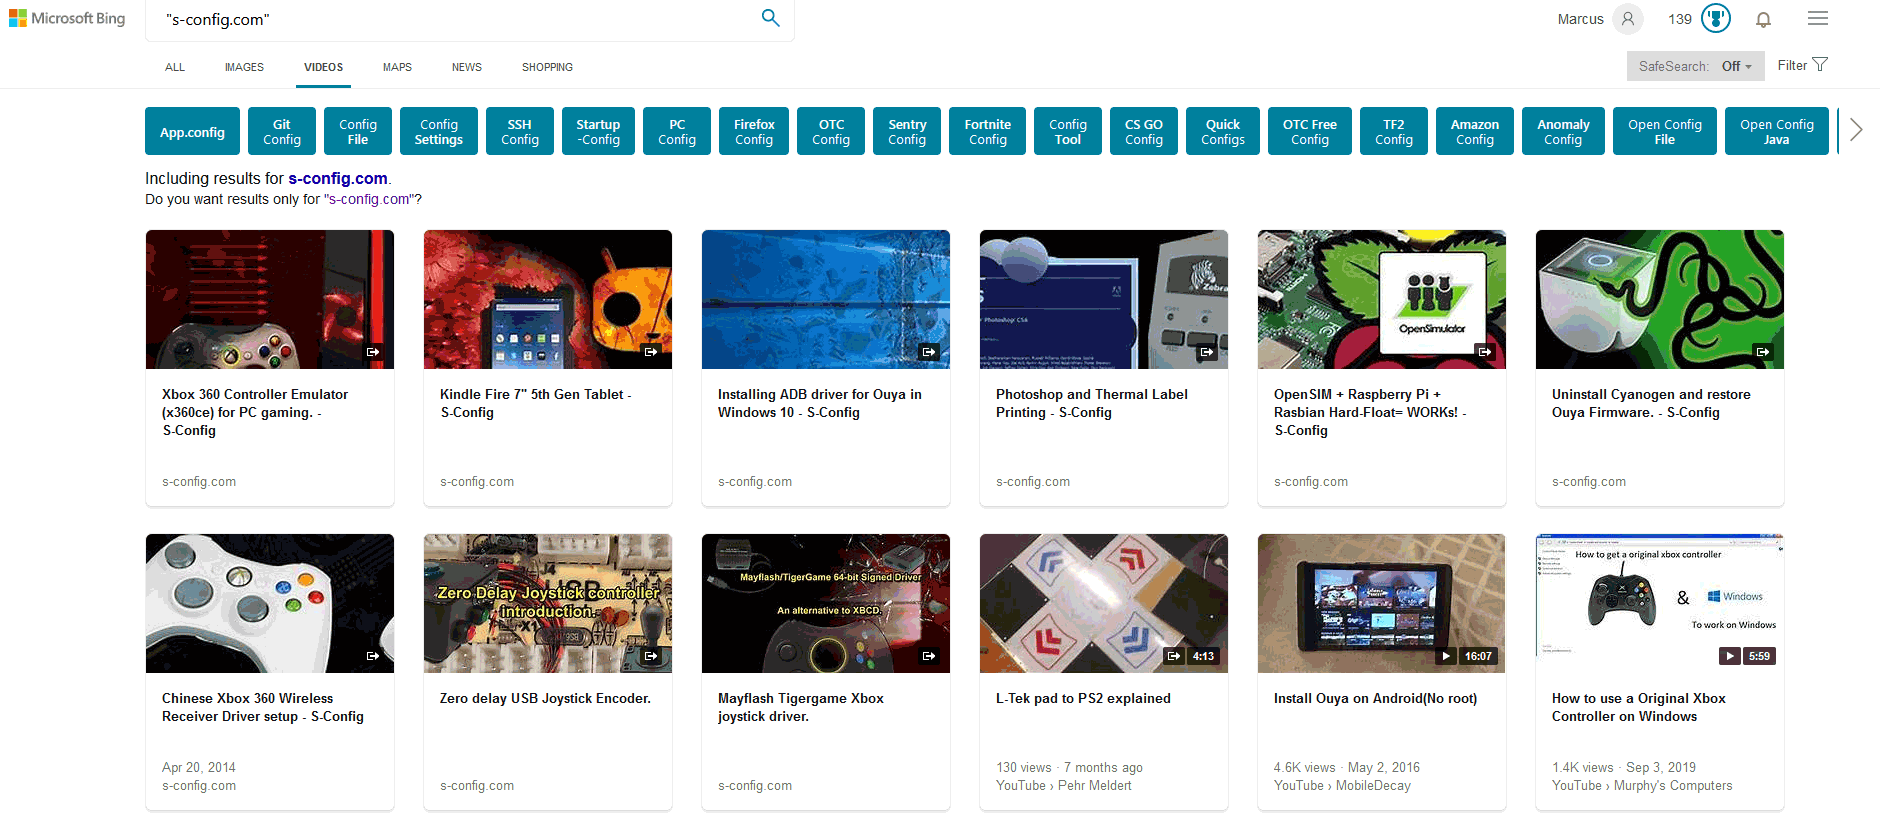Click the Startup -Config suggestion chip
Image resolution: width=1880 pixels, height=814 pixels.
click(598, 131)
